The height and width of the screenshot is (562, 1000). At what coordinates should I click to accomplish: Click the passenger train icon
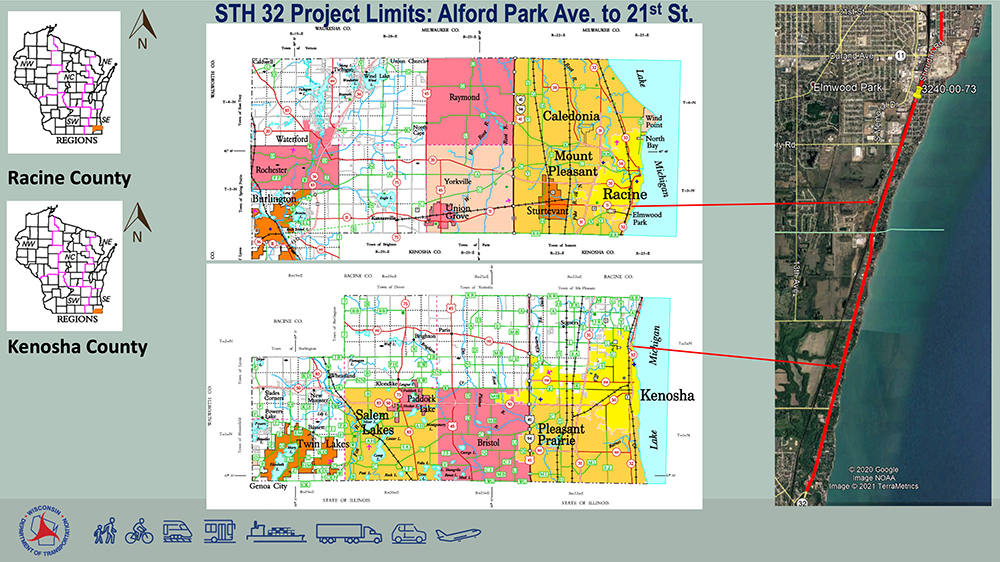click(x=178, y=531)
